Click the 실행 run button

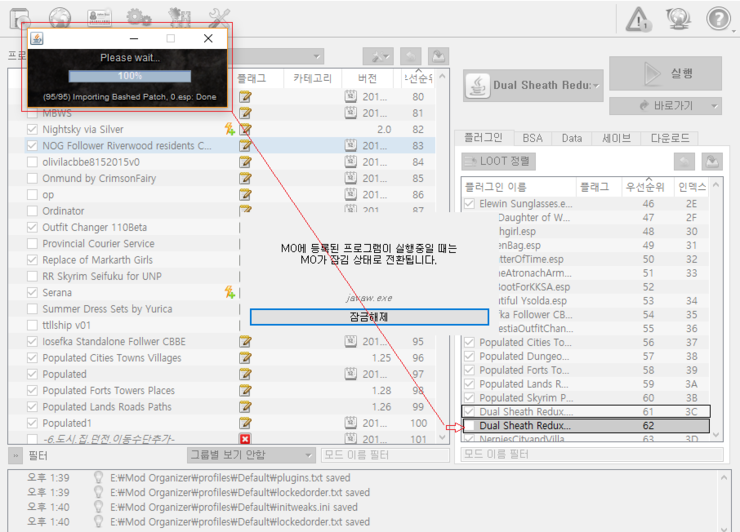pyautogui.click(x=665, y=73)
